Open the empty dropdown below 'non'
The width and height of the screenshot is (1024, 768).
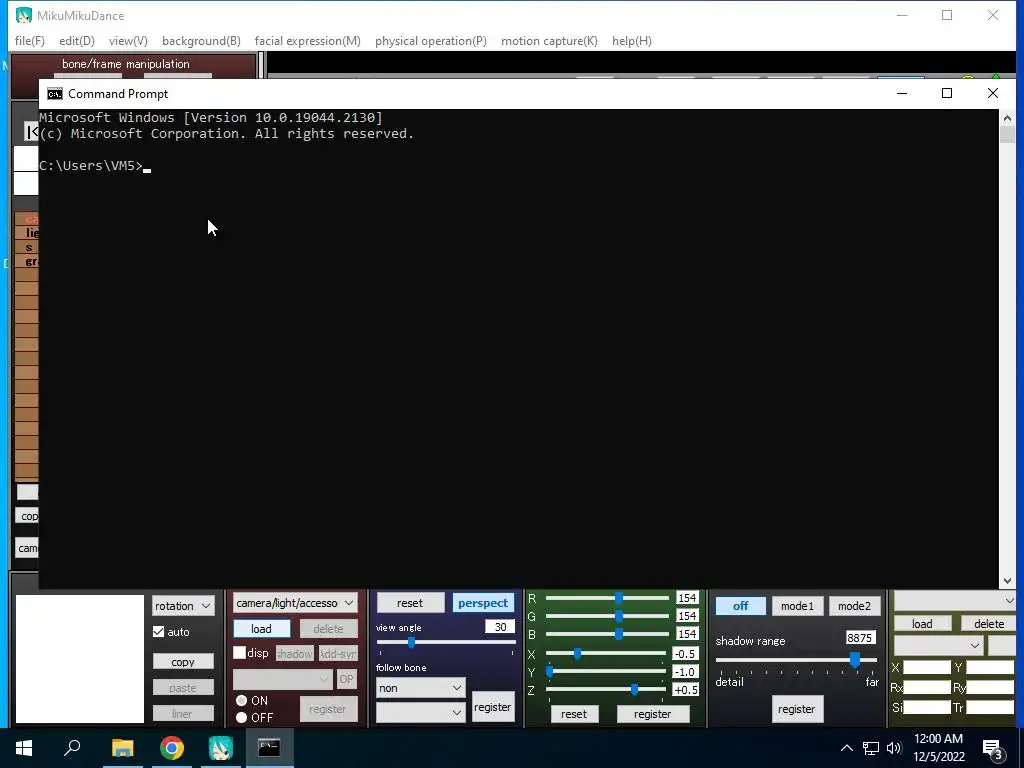tap(420, 712)
